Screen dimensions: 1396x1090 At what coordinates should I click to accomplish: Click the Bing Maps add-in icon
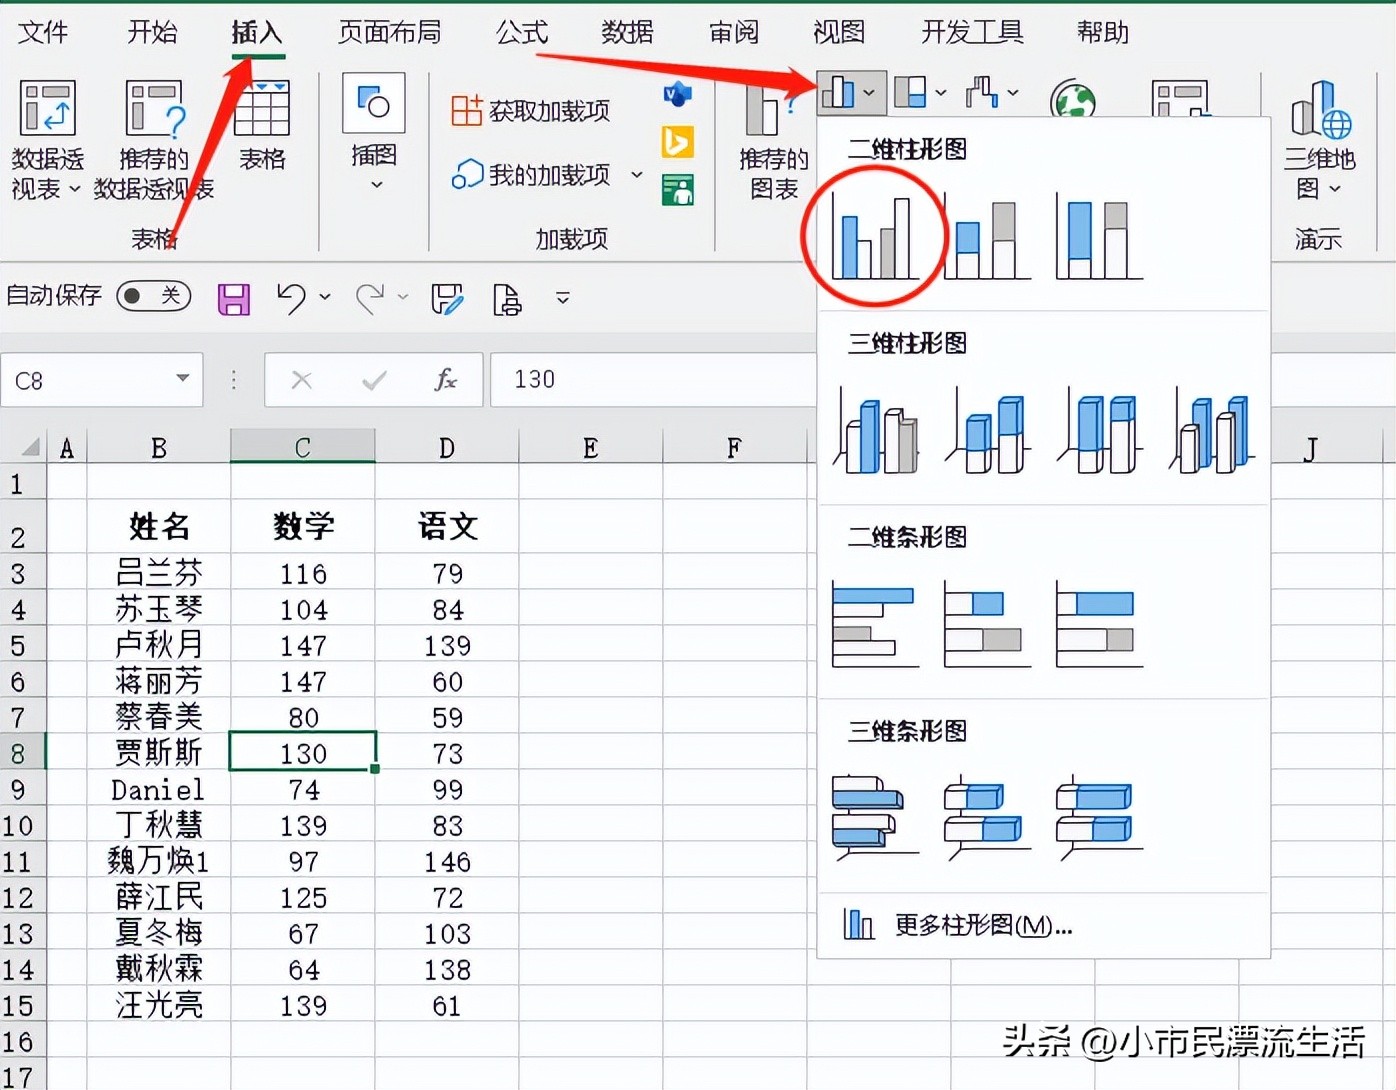click(677, 142)
